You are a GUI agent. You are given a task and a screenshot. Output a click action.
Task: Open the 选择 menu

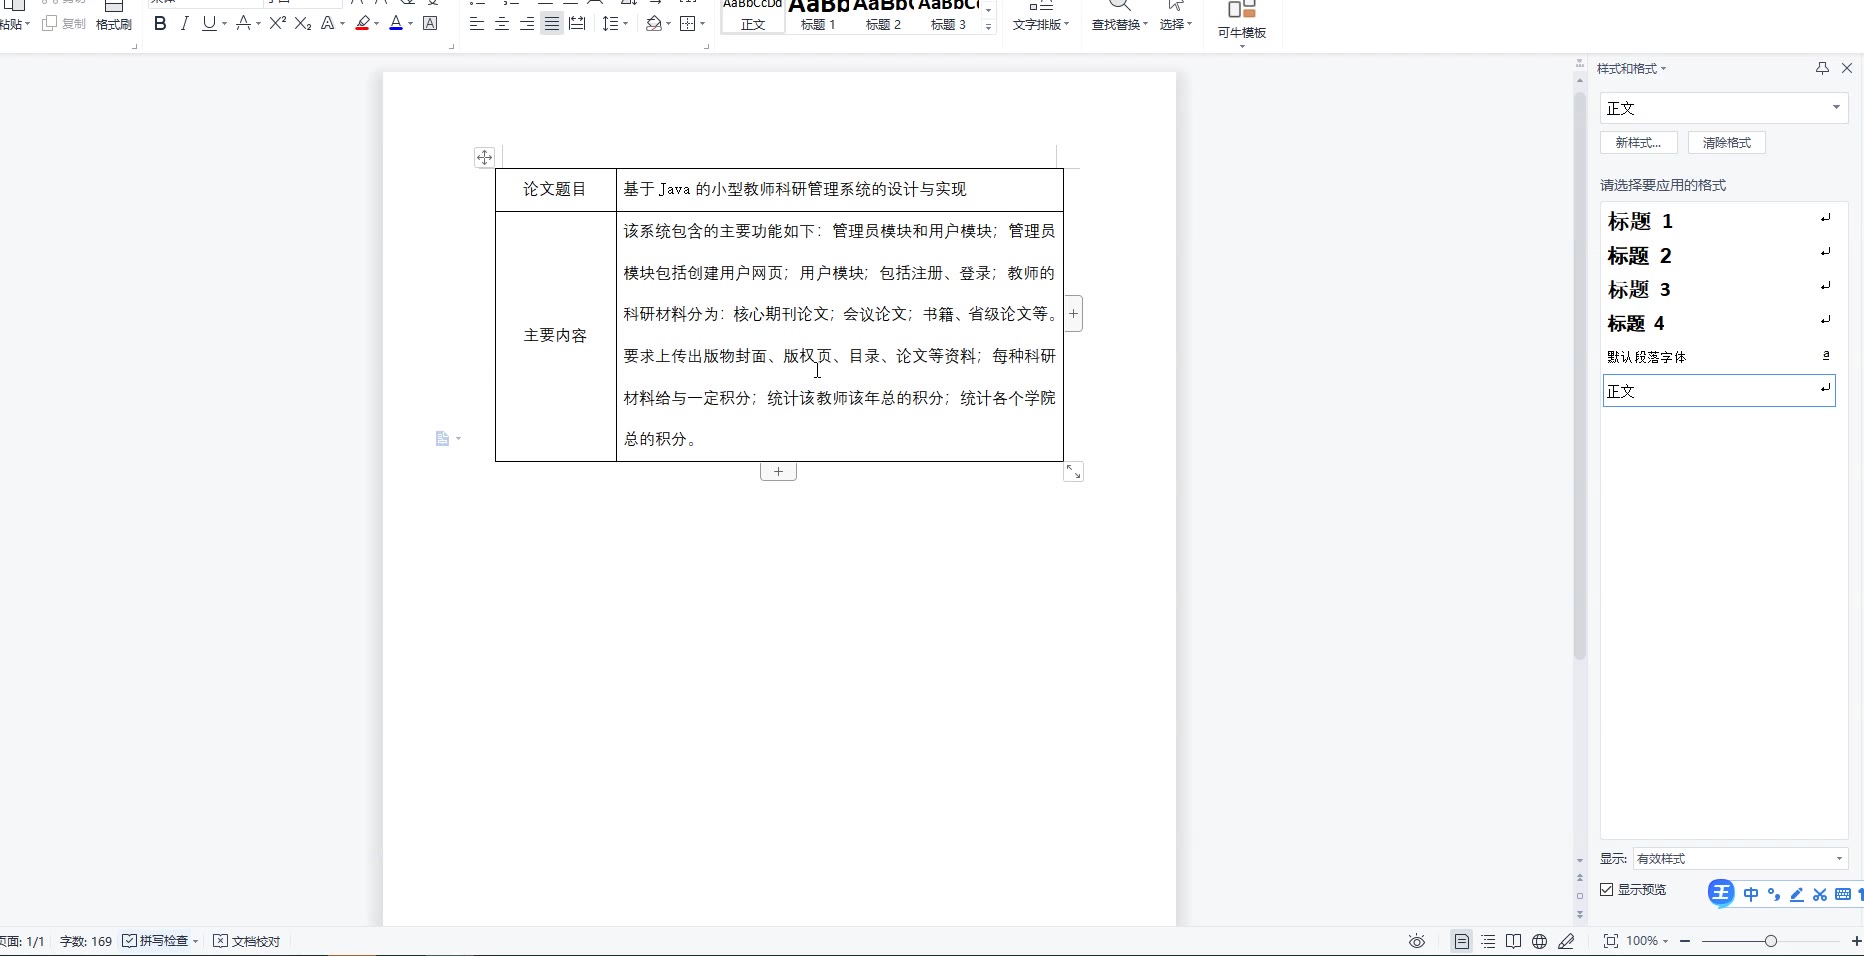[1176, 16]
